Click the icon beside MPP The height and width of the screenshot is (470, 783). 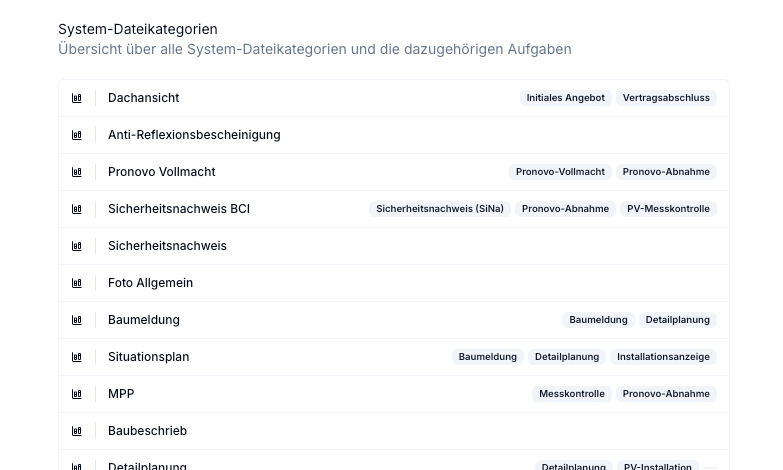pos(76,394)
